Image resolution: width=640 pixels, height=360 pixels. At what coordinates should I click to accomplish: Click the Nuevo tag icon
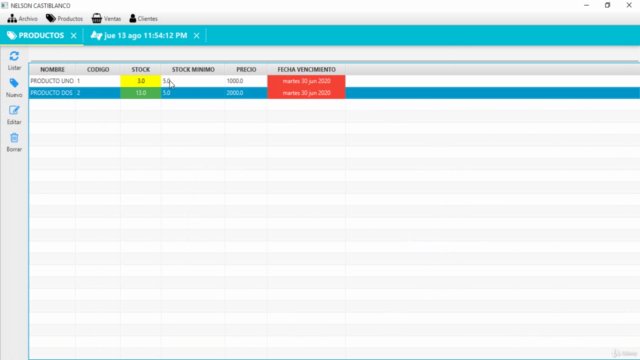point(14,83)
